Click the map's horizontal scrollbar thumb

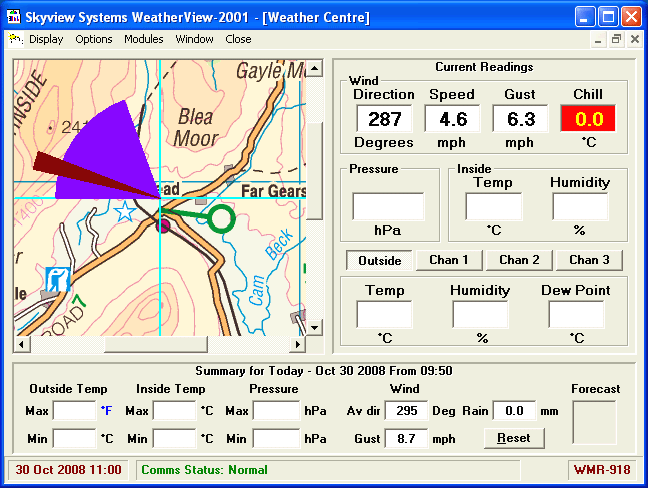click(x=155, y=344)
